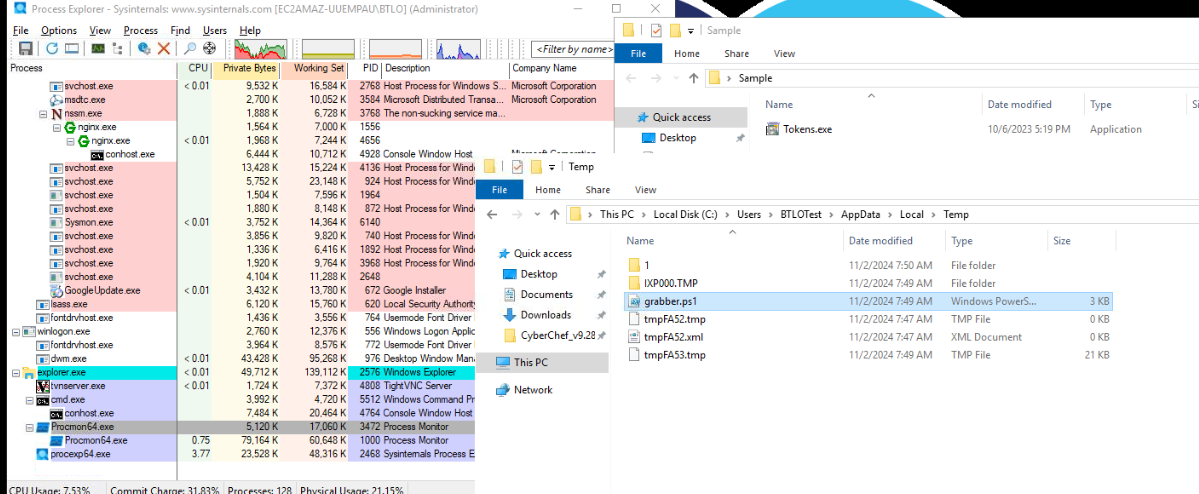Viewport: 1199px width, 494px height.
Task: Expand chevron after AppData in address bar
Action: 892,215
